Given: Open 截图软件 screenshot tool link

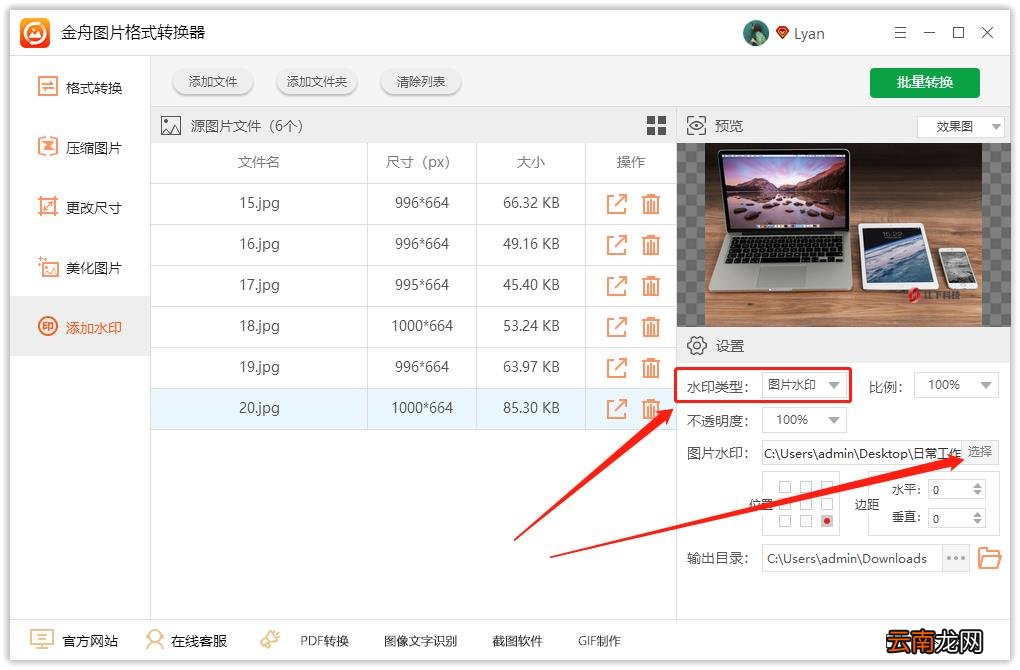Looking at the screenshot, I should tap(517, 641).
